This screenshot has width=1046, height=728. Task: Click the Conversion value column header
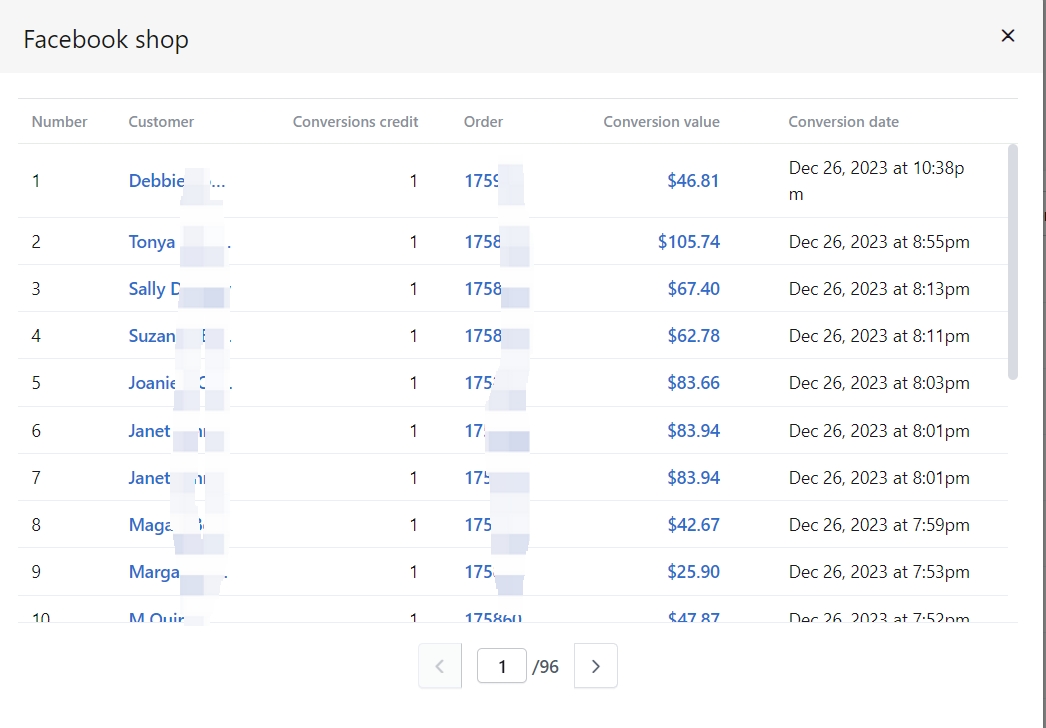662,122
